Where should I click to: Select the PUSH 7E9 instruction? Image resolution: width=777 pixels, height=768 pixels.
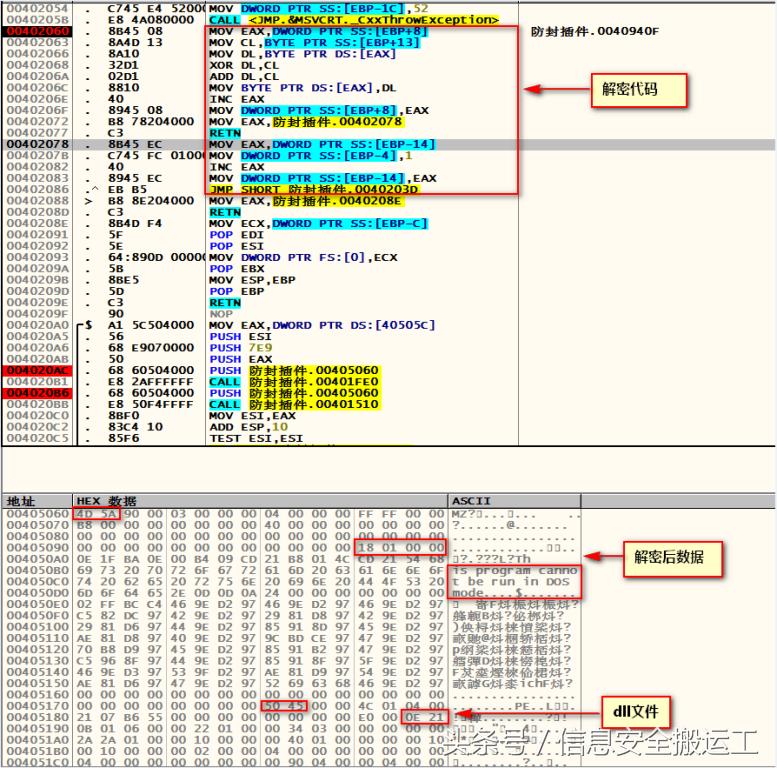click(240, 348)
